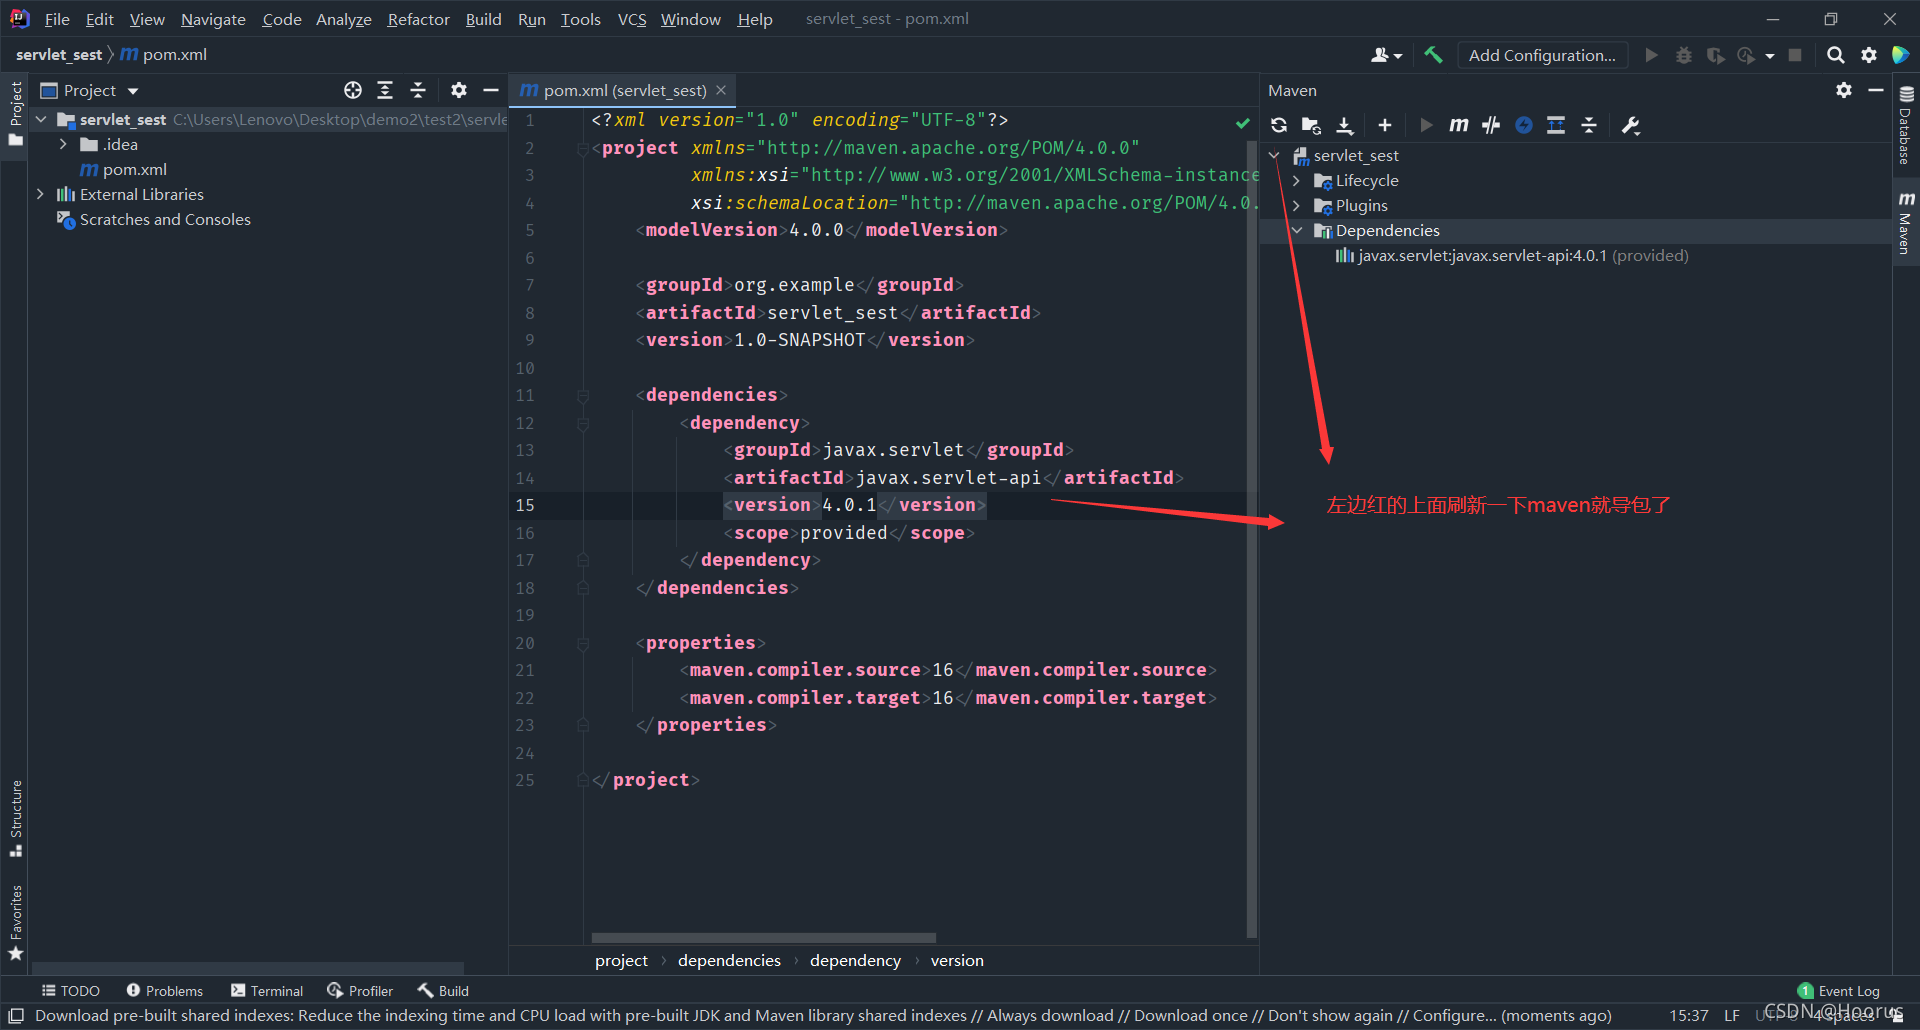Open TODO tool window
Viewport: 1920px width, 1030px height.
(70, 990)
